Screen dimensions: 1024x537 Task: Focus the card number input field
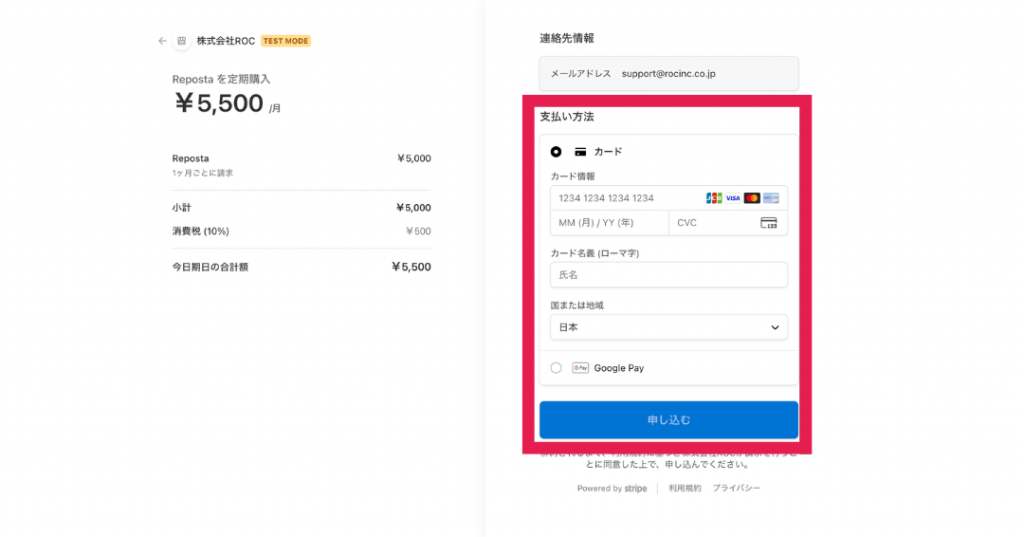(625, 198)
